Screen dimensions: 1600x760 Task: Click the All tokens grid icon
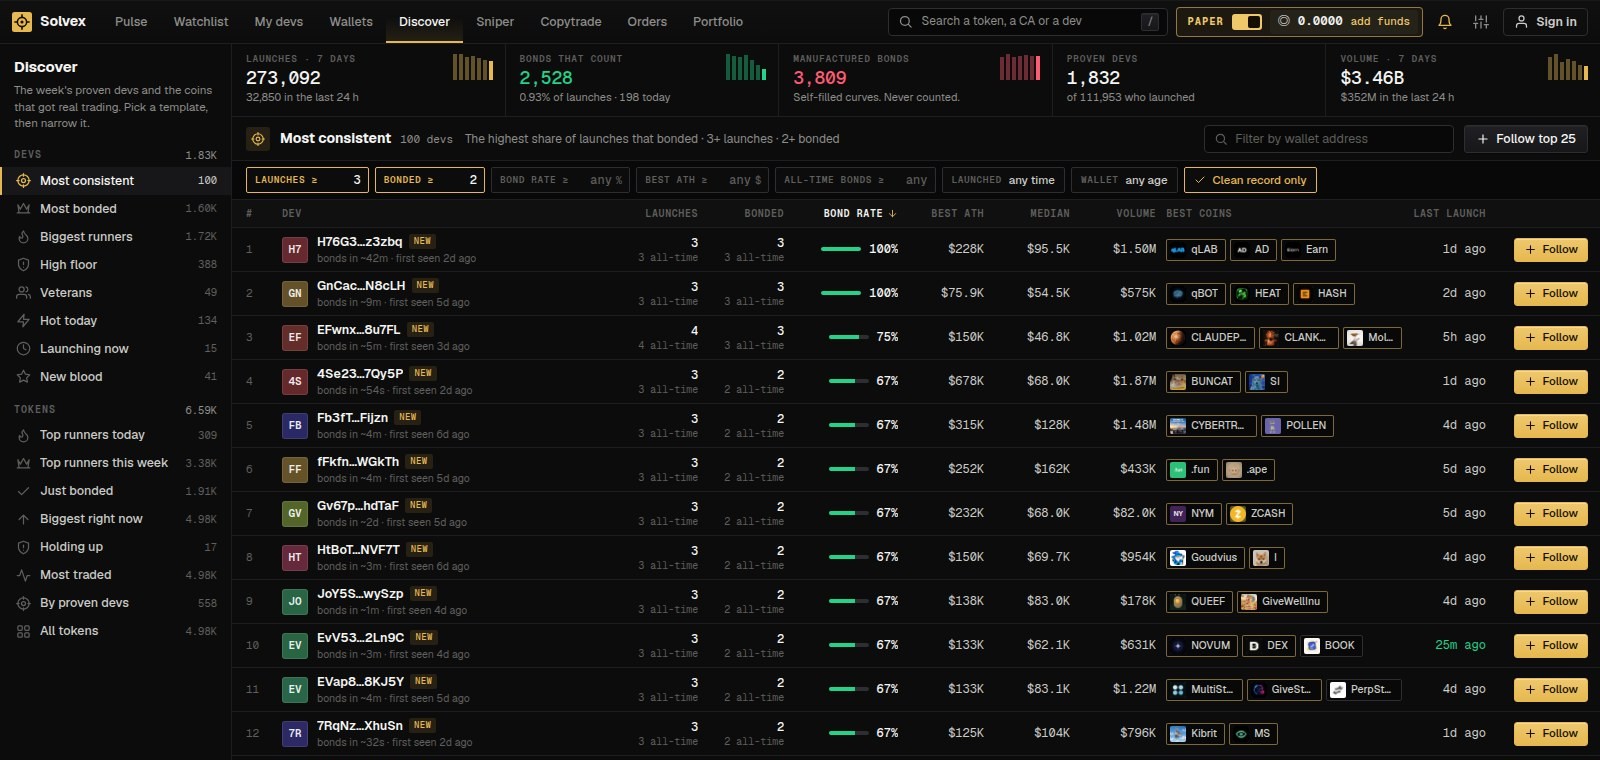click(x=23, y=631)
